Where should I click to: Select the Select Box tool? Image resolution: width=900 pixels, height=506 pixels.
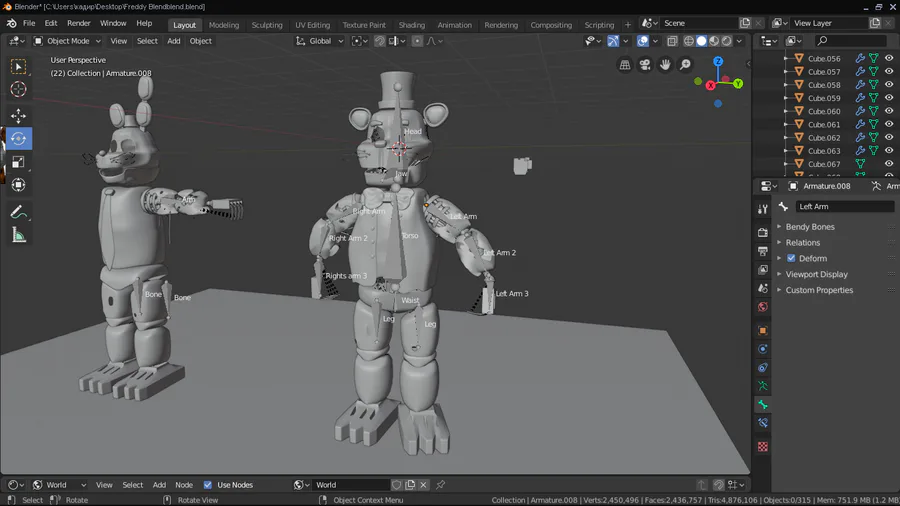coord(18,67)
